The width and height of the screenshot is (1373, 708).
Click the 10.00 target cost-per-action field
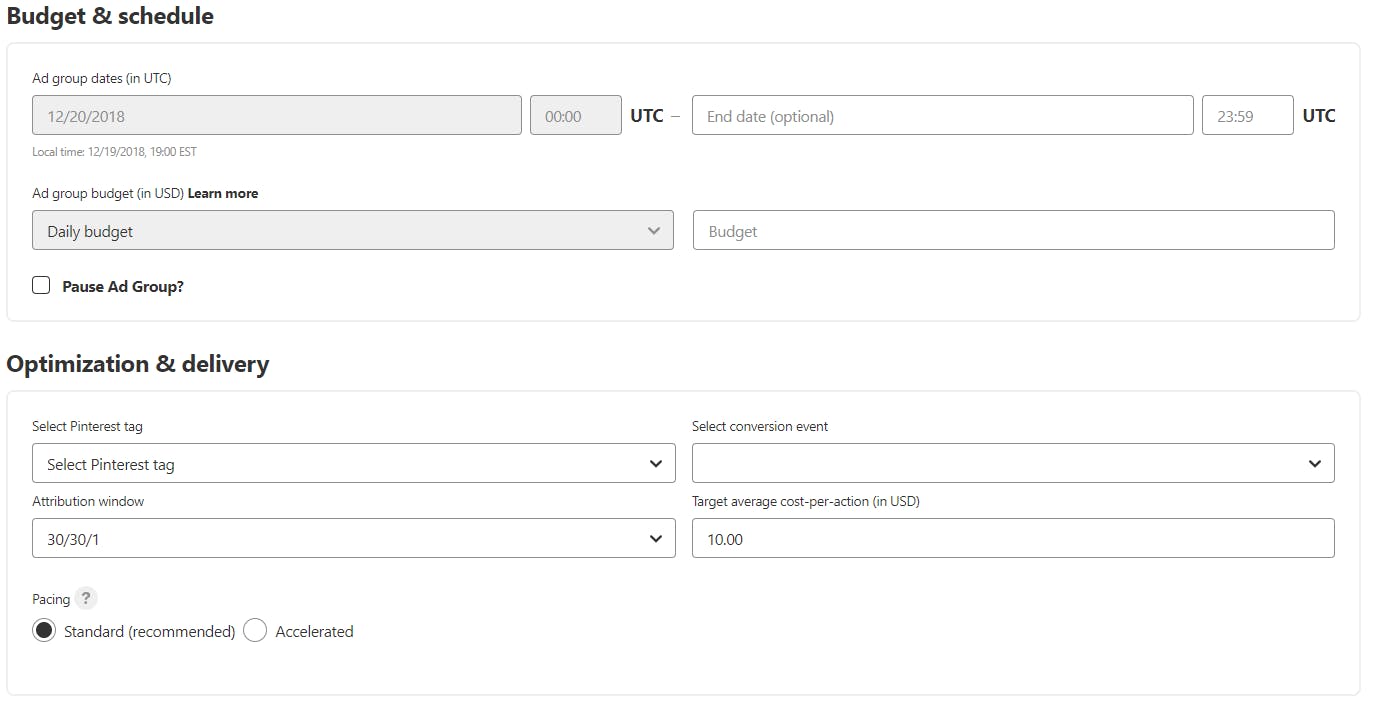click(x=1012, y=538)
